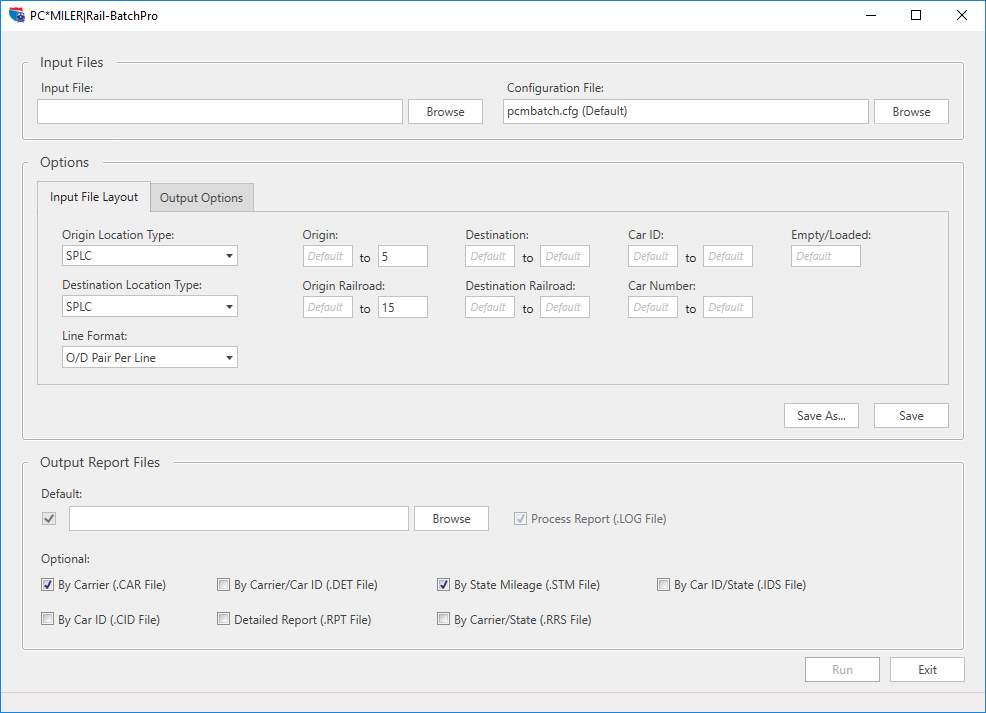Image resolution: width=986 pixels, height=713 pixels.
Task: Enable By Carrier/State (.RRS File) checkbox
Action: coord(444,620)
